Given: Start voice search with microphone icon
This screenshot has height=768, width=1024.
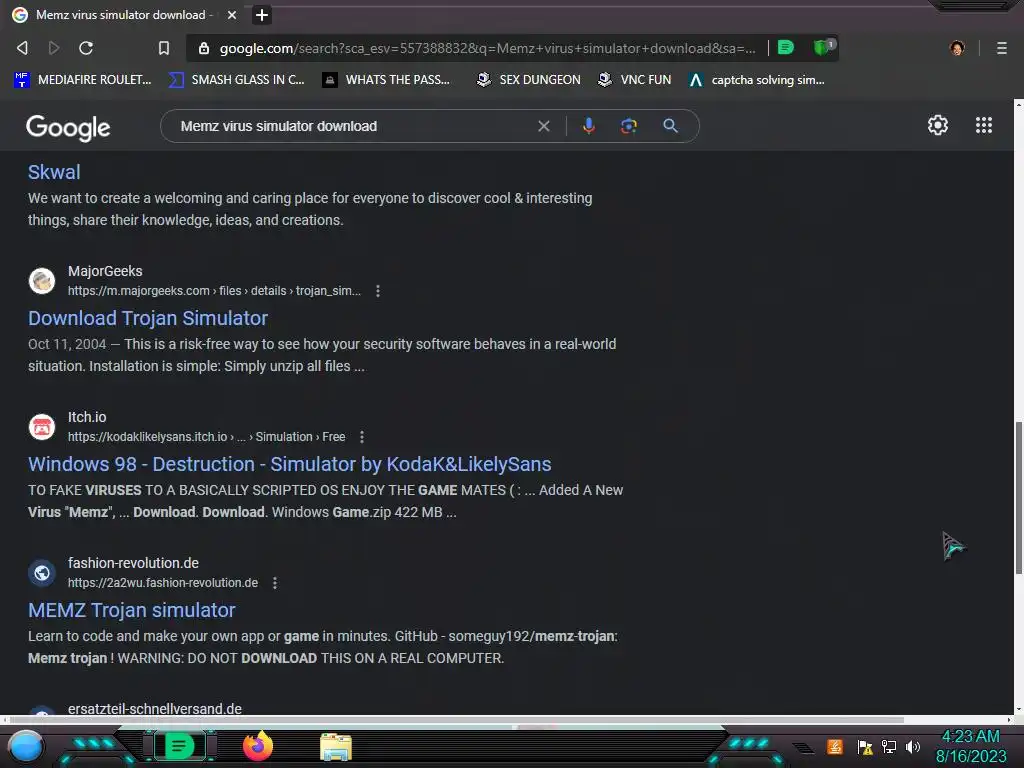Looking at the screenshot, I should point(588,126).
